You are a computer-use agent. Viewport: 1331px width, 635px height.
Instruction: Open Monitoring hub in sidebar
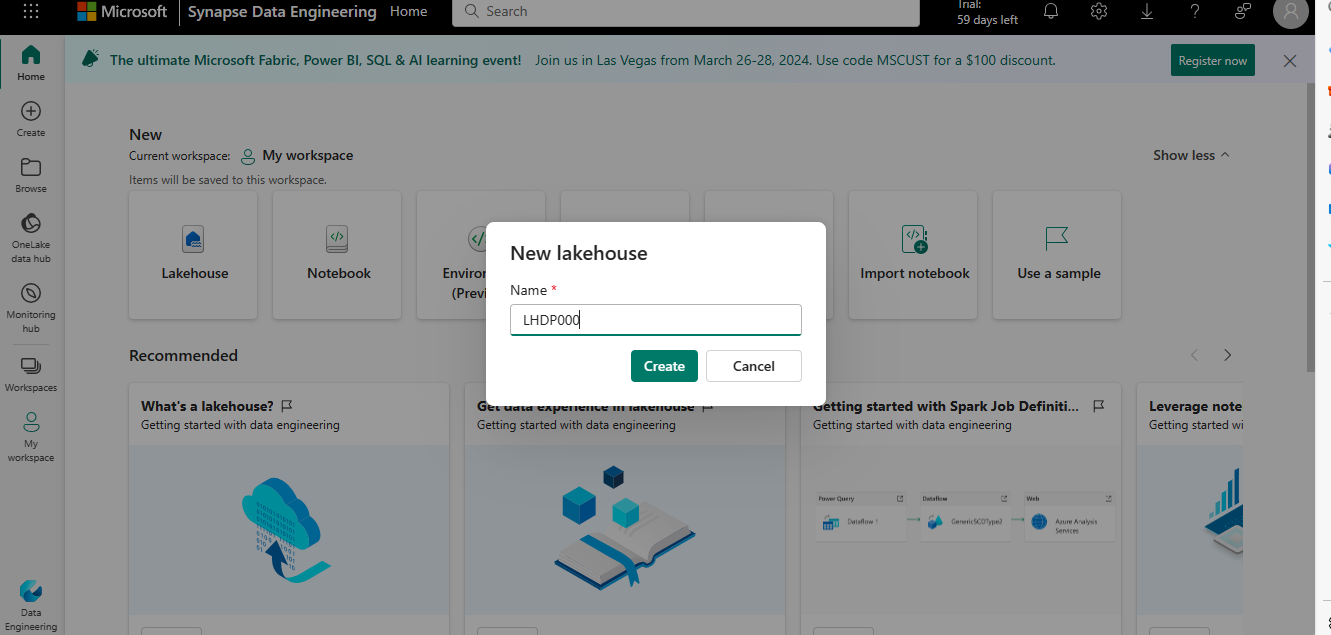pos(31,307)
